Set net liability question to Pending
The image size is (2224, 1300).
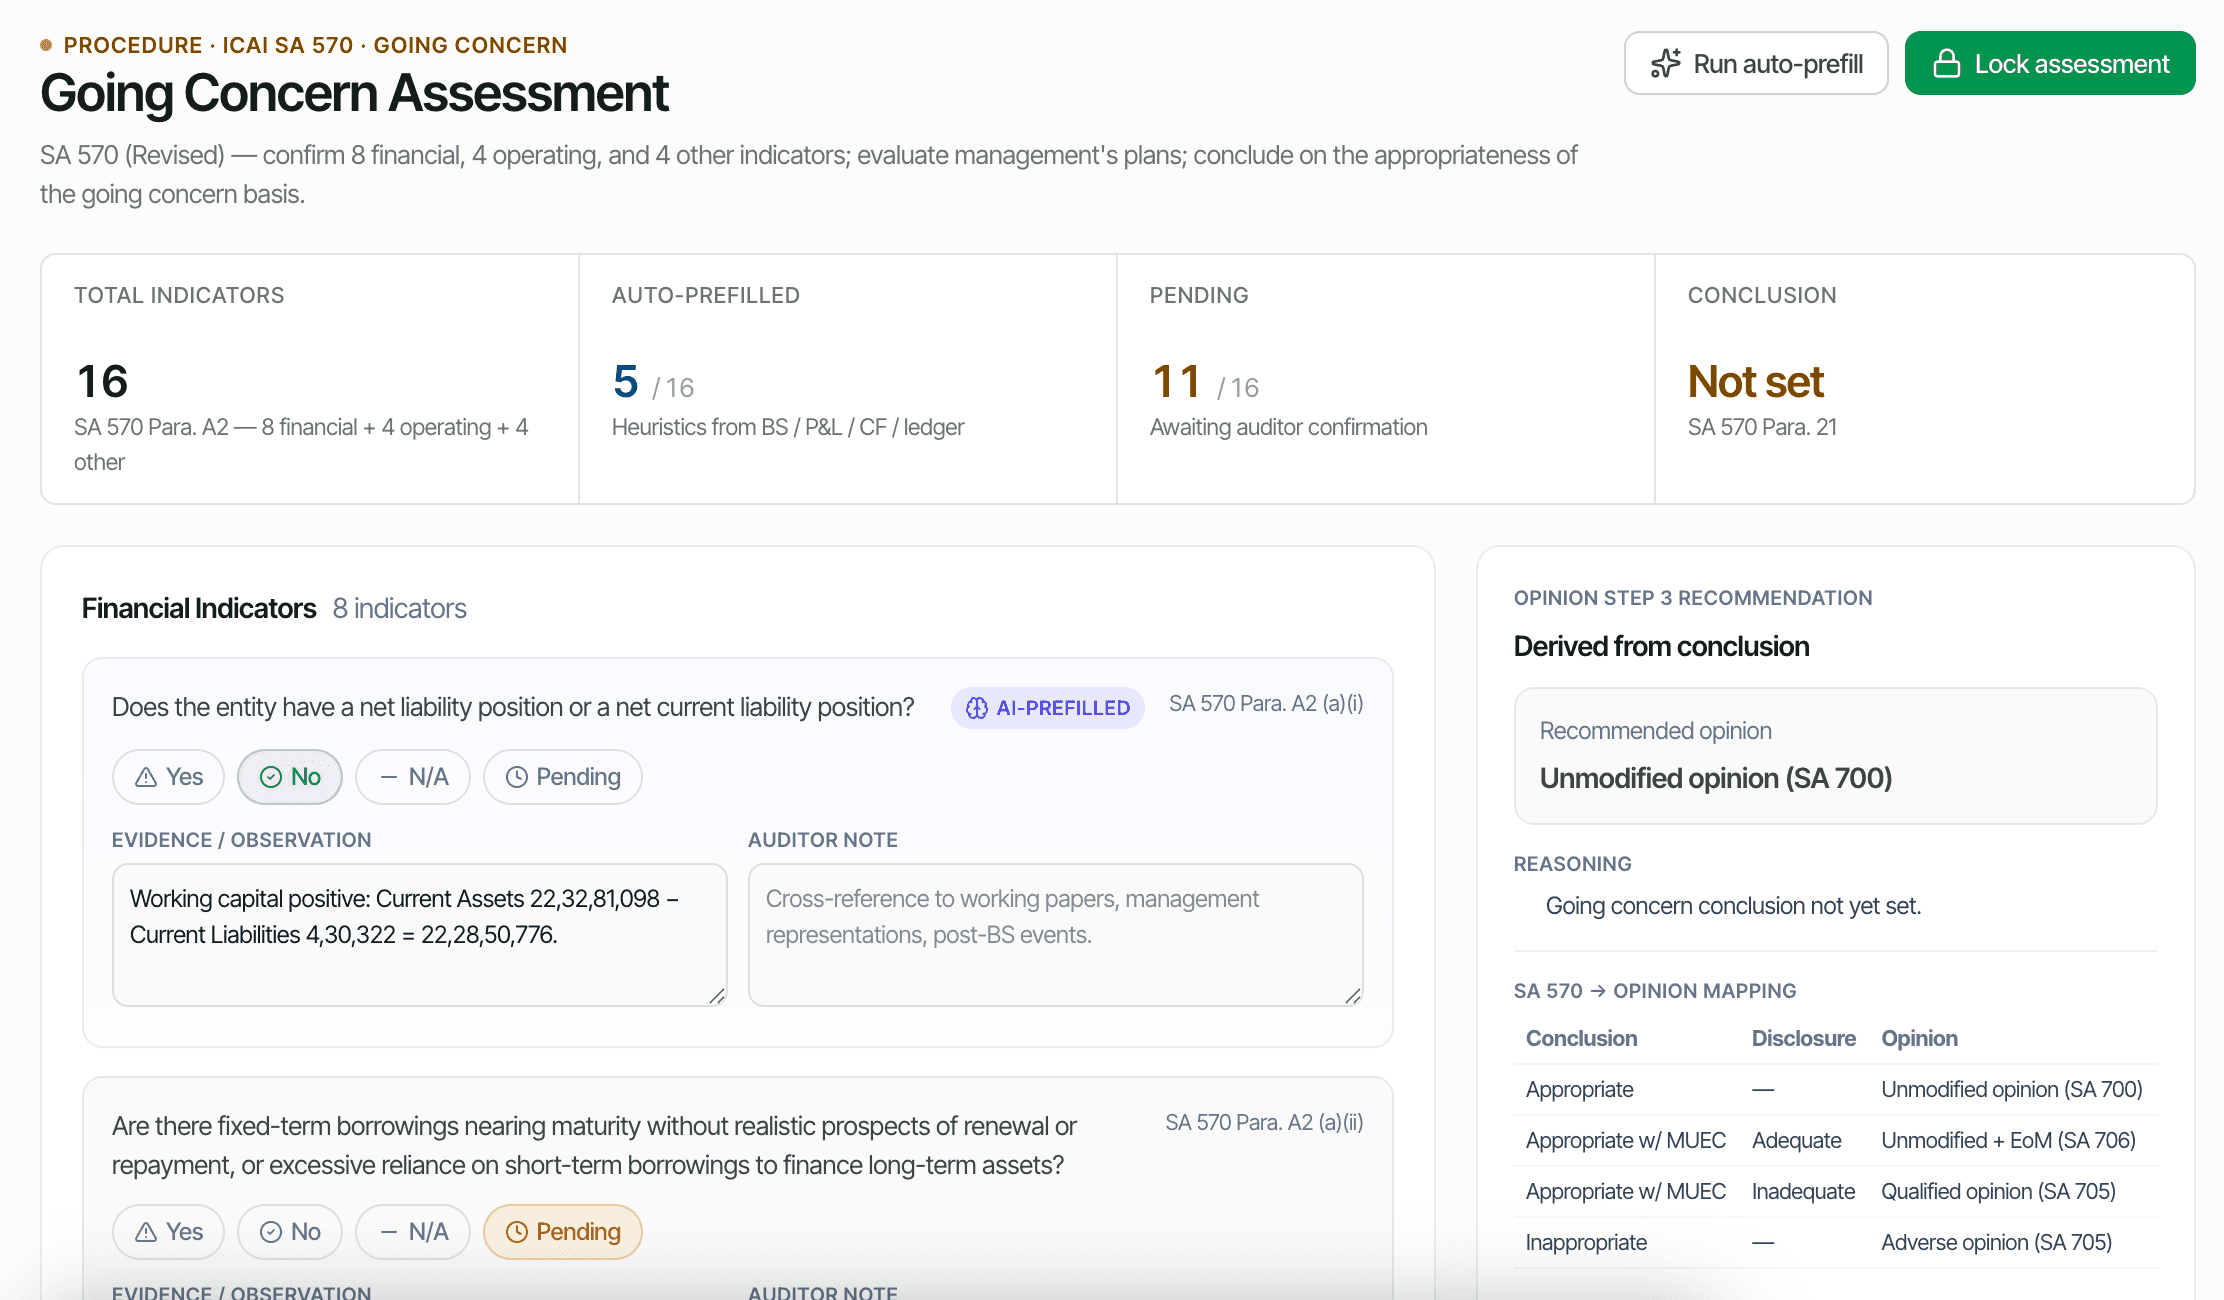(563, 777)
